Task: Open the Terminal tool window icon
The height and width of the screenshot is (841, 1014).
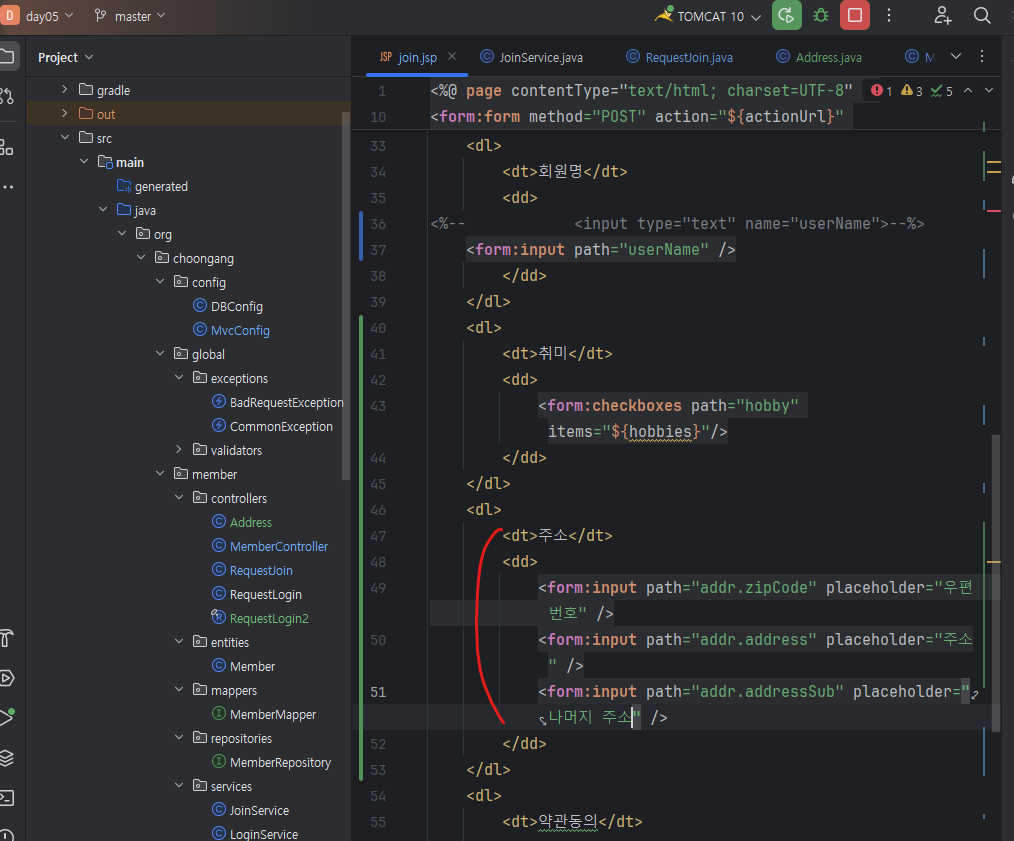Action: [x=6, y=798]
